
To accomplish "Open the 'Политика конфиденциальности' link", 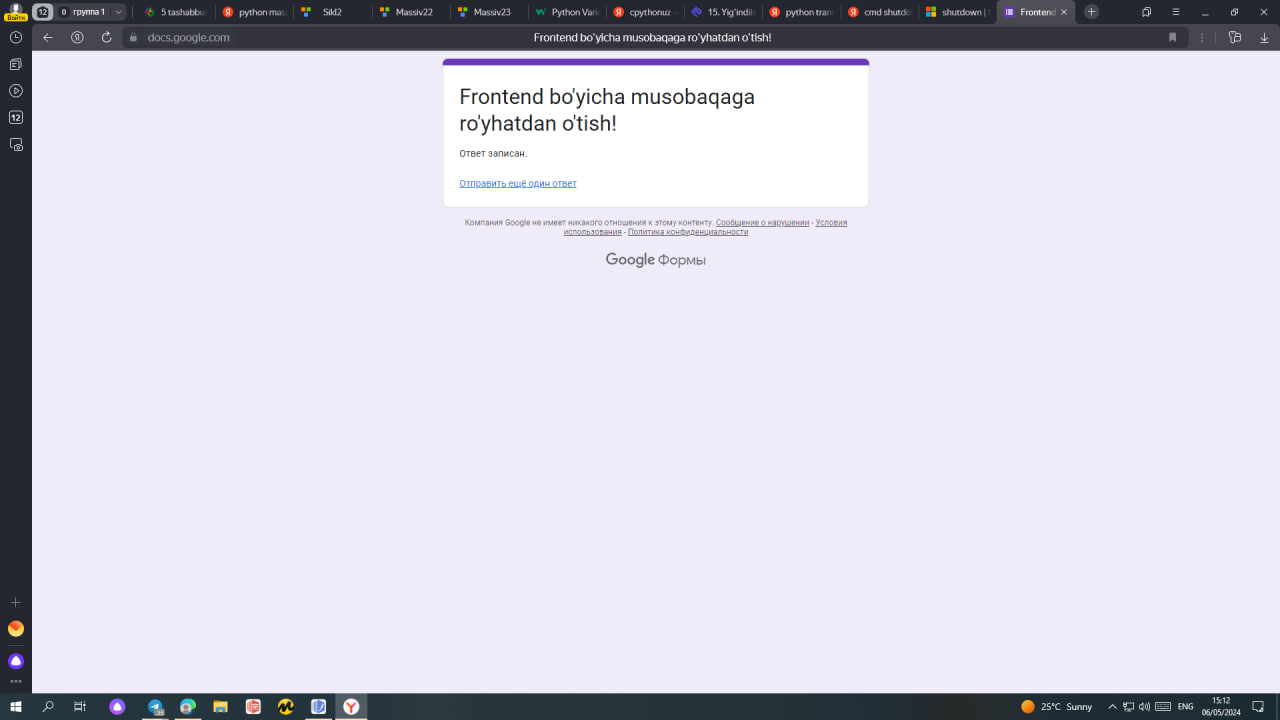I will 687,232.
